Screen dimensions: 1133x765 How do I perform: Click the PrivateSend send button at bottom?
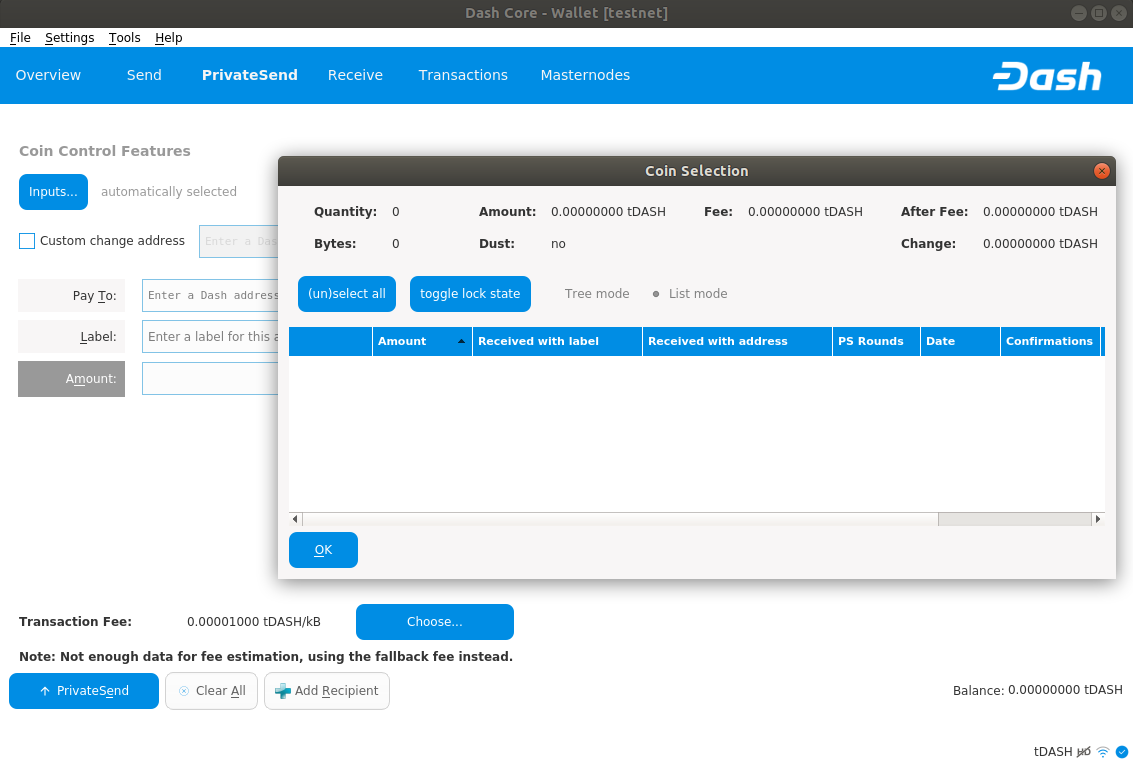coord(84,691)
